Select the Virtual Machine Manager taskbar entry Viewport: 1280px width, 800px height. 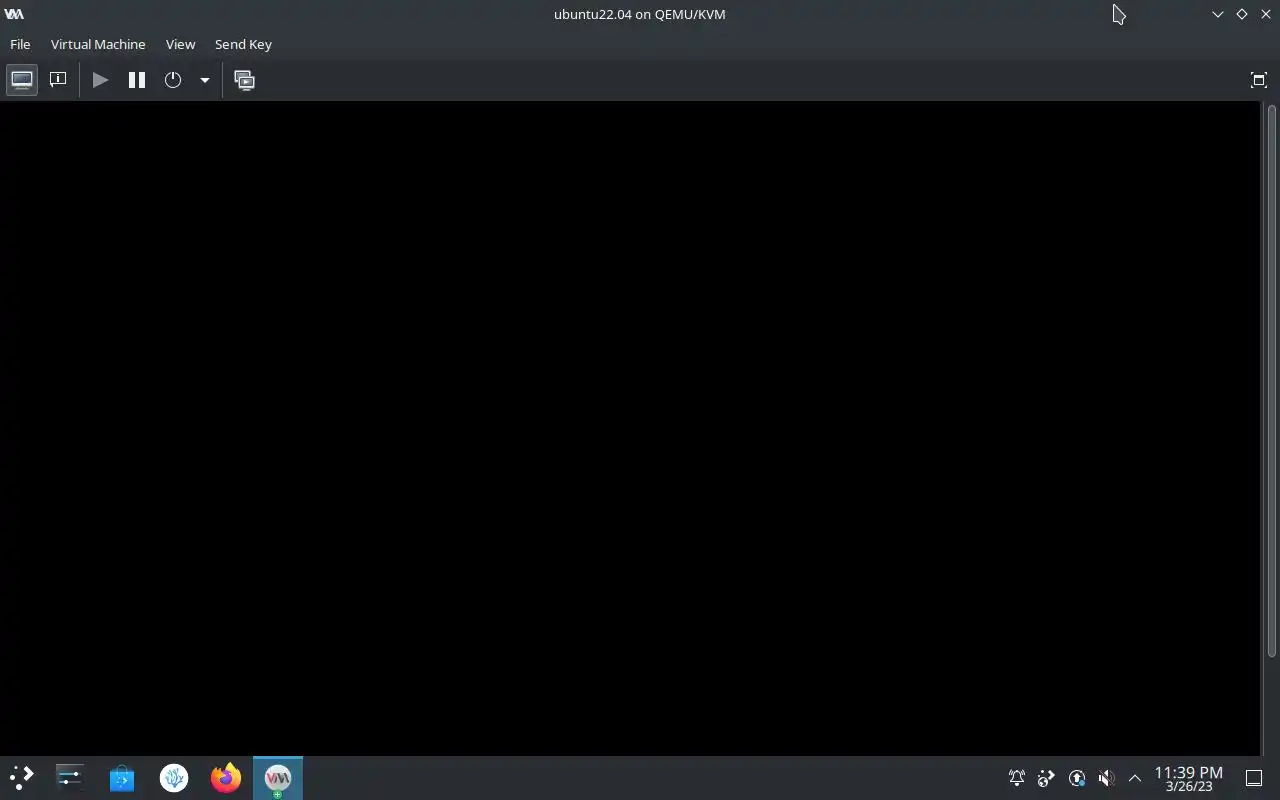[278, 778]
